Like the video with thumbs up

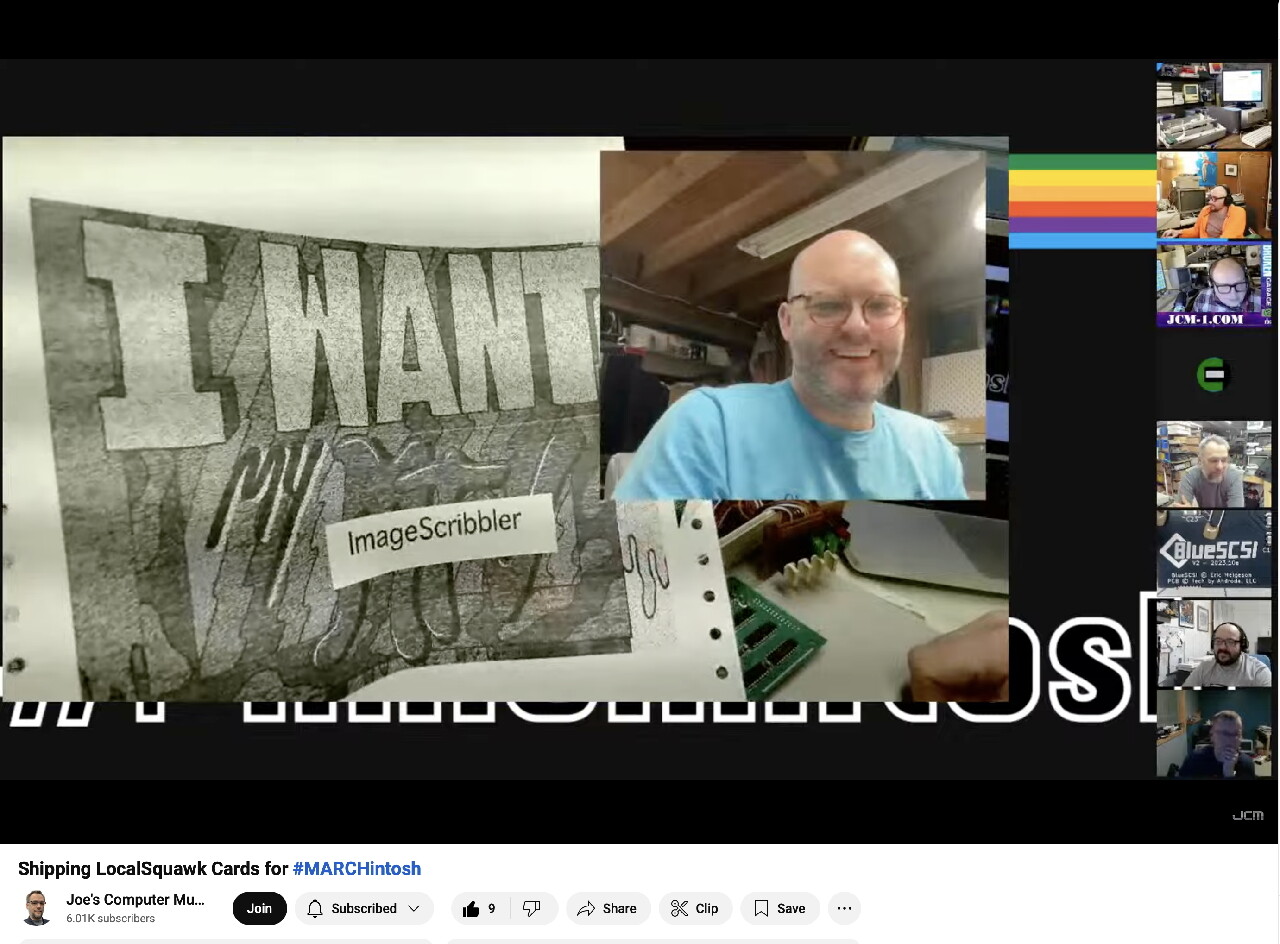point(480,908)
